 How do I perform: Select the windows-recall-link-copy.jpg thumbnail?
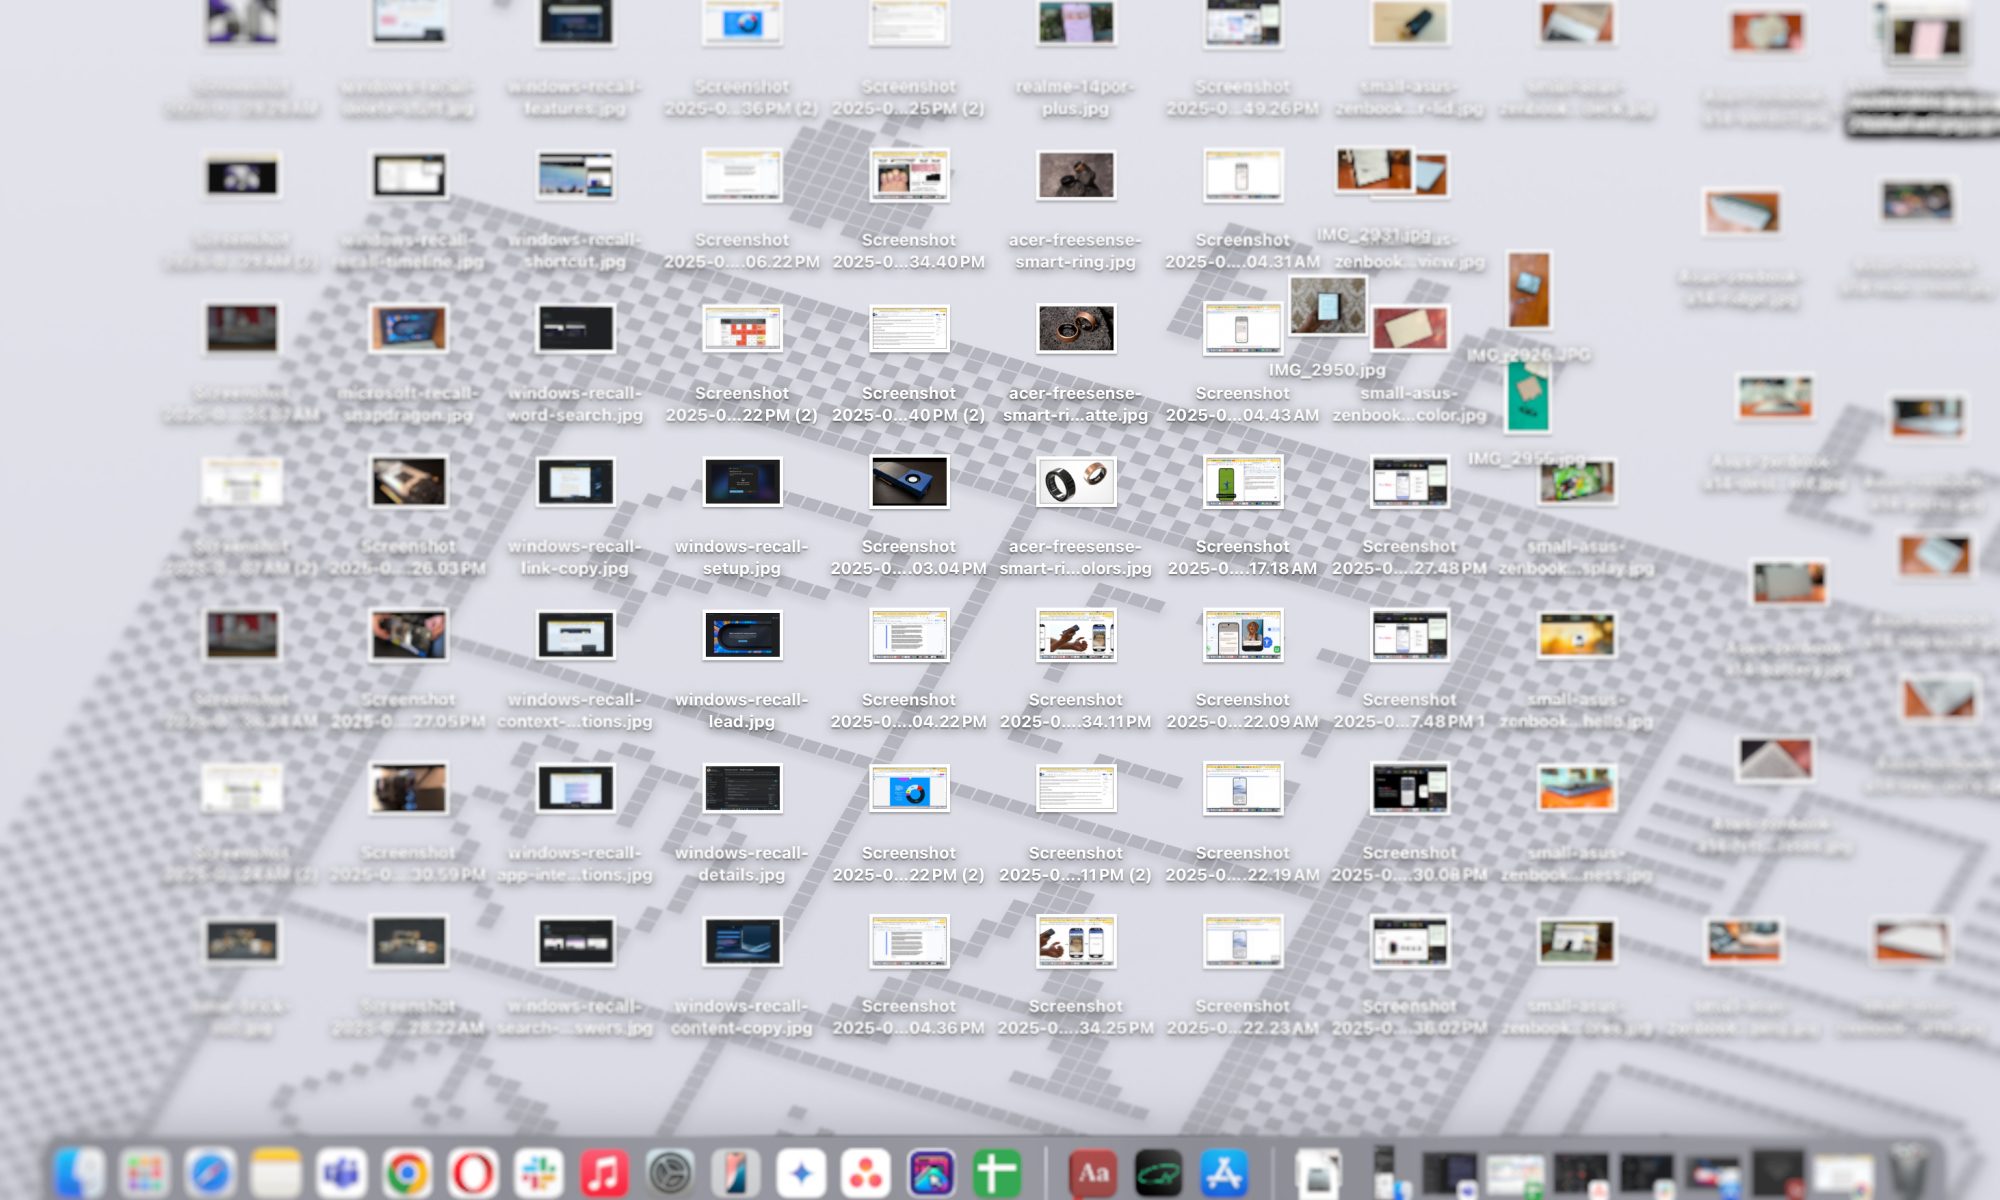pos(575,482)
